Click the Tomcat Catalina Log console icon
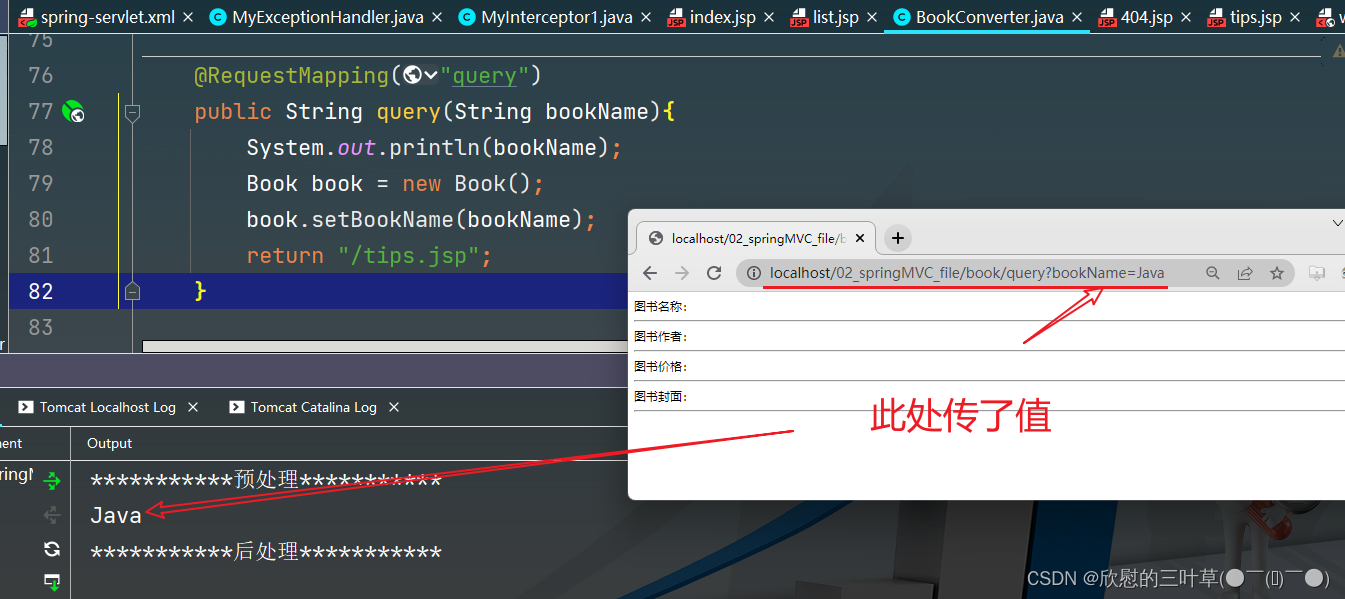This screenshot has width=1345, height=599. pos(236,407)
